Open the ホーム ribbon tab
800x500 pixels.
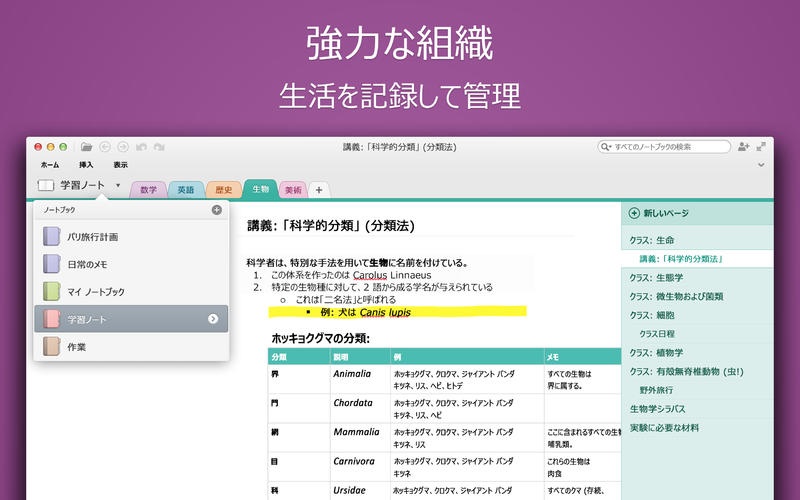click(50, 165)
